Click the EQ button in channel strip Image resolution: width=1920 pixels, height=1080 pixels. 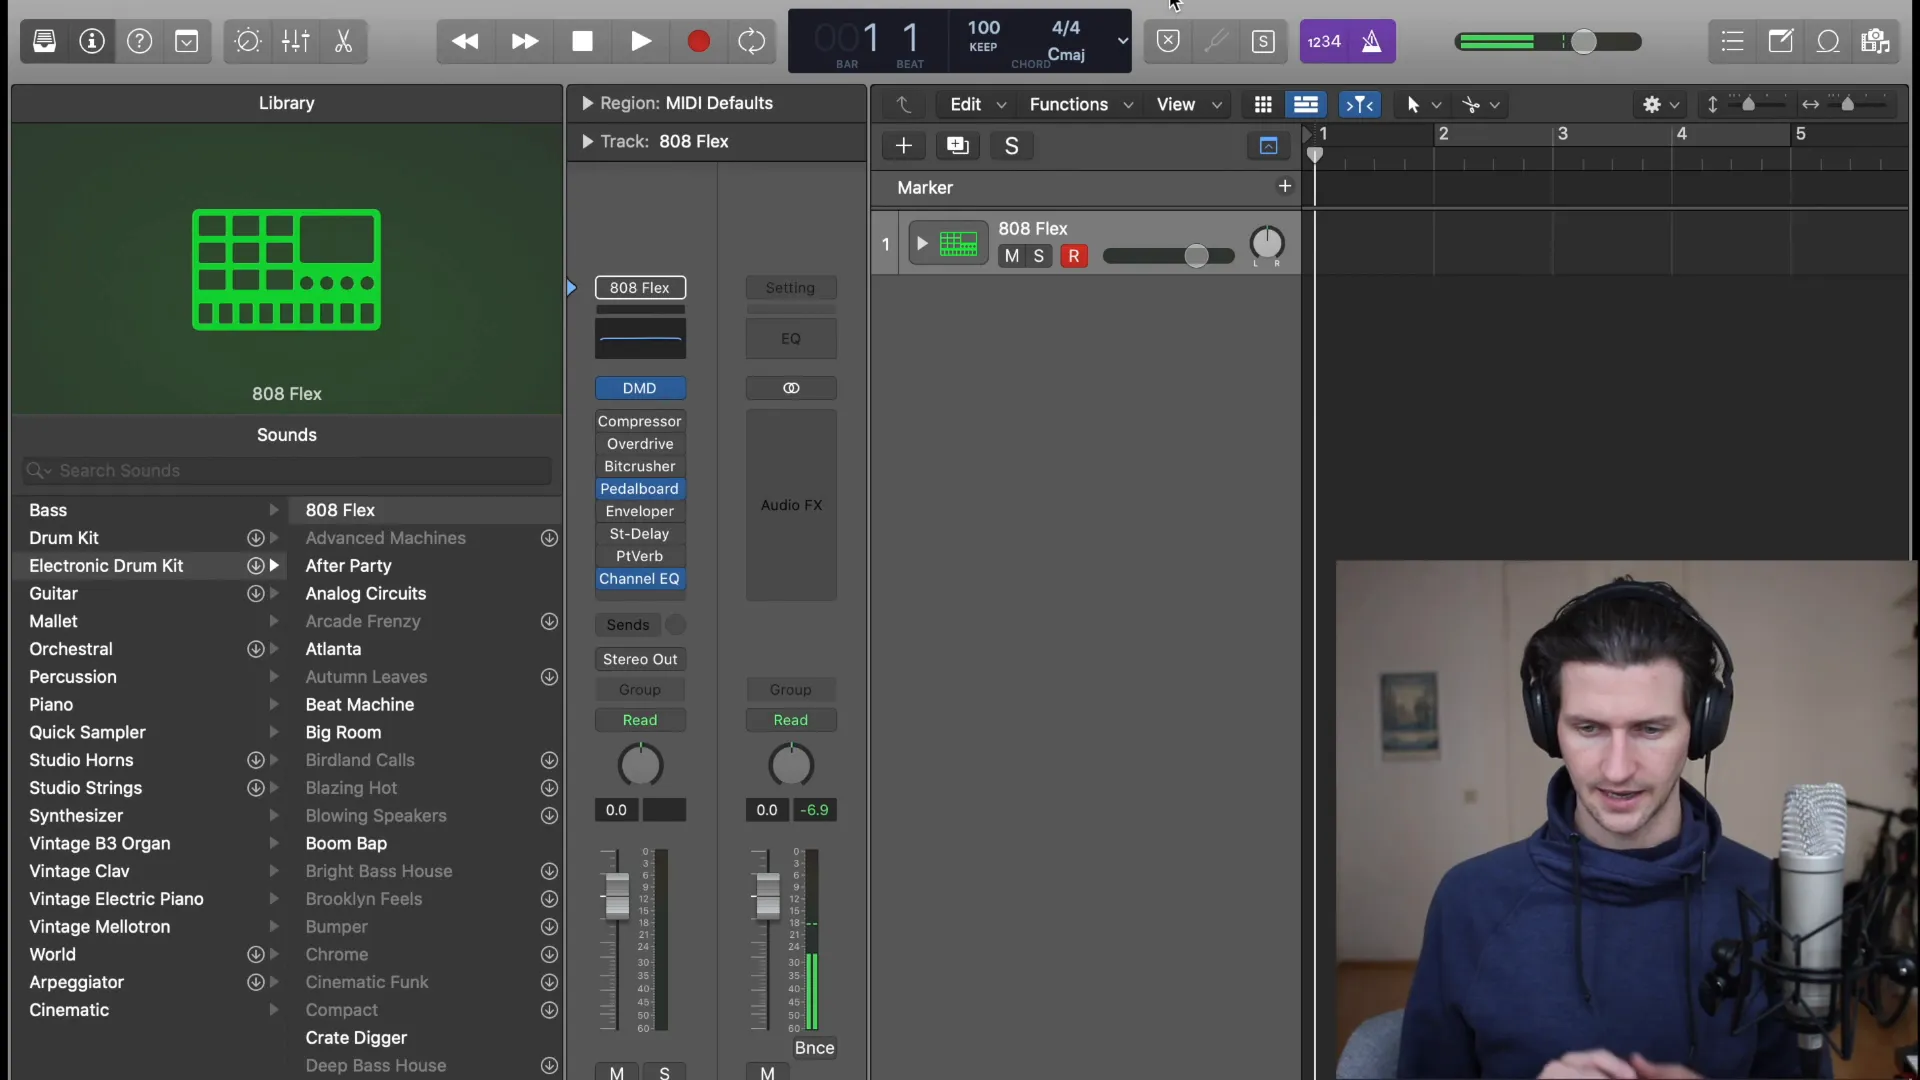pos(790,339)
